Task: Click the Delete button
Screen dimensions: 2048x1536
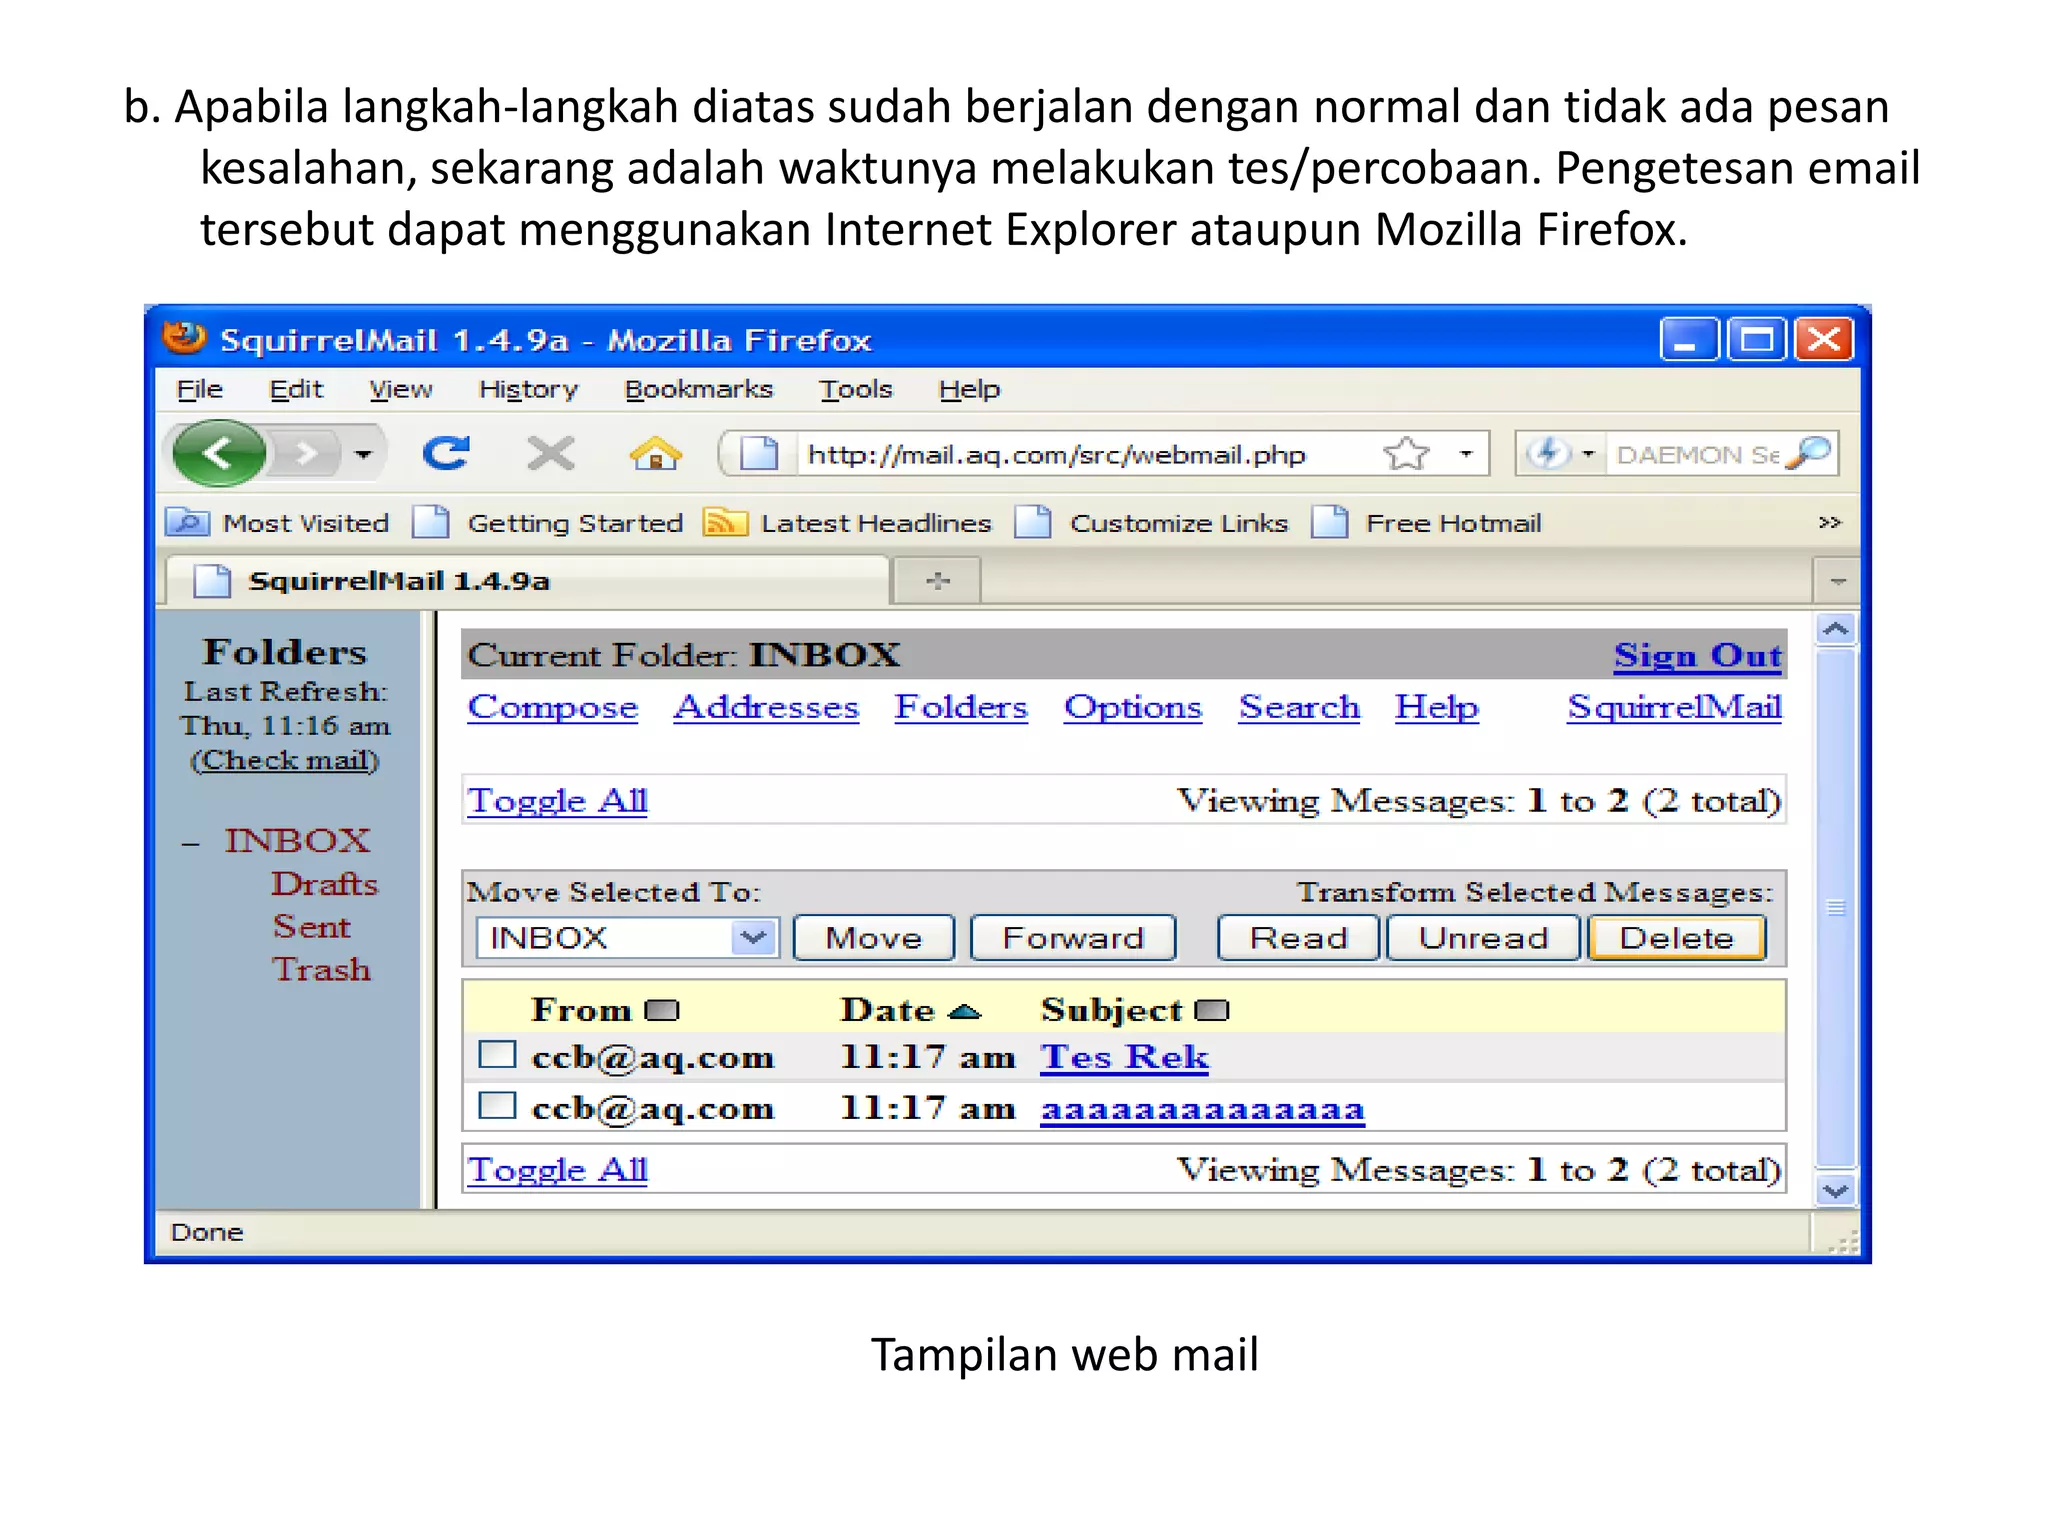Action: (1676, 938)
